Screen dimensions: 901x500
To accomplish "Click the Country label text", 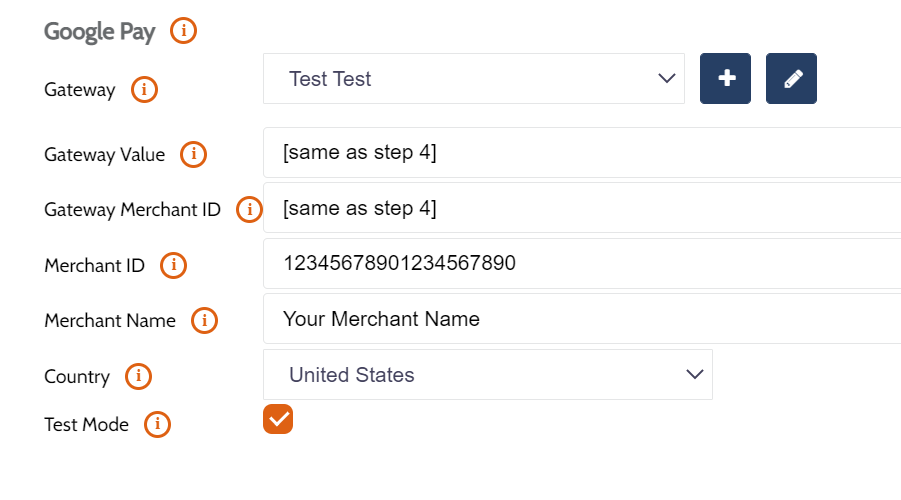I will (77, 377).
